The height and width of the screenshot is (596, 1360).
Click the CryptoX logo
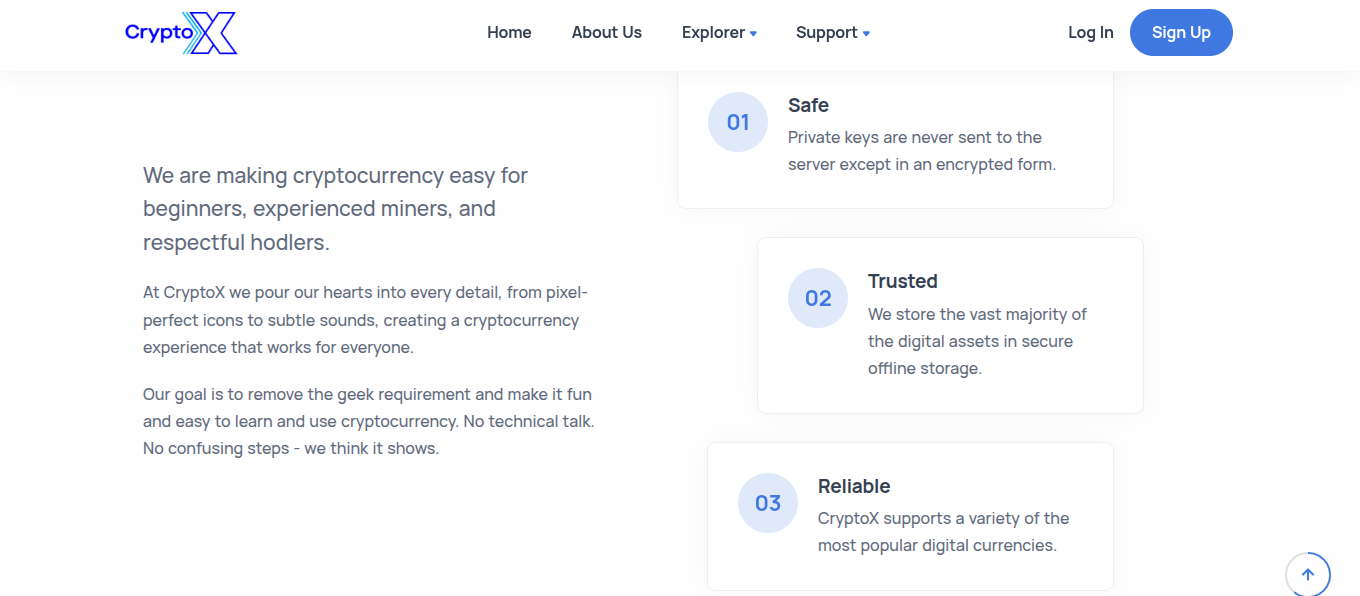[x=181, y=33]
